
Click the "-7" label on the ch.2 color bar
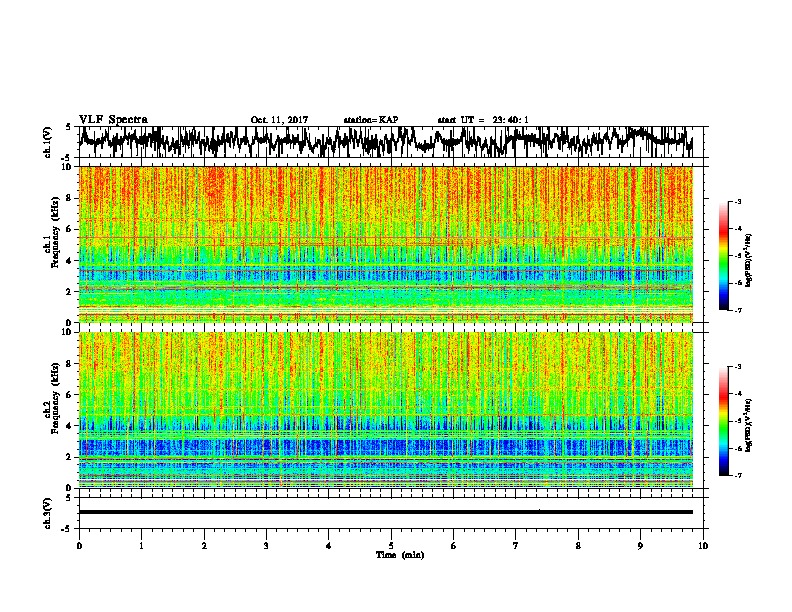tap(738, 475)
